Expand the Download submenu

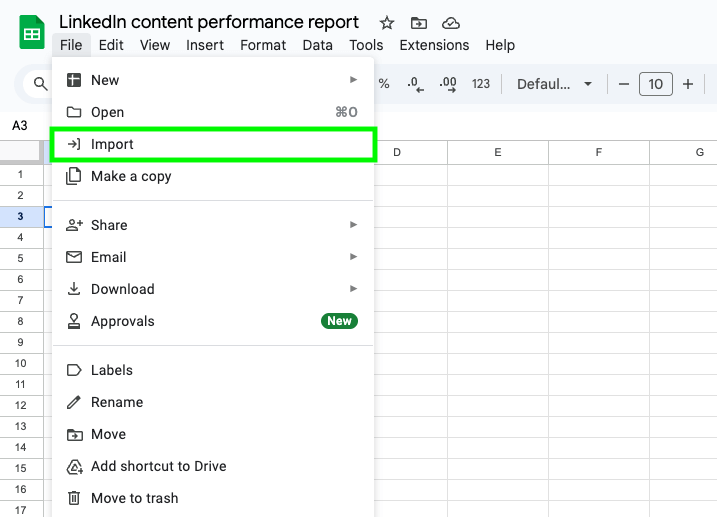tap(213, 289)
